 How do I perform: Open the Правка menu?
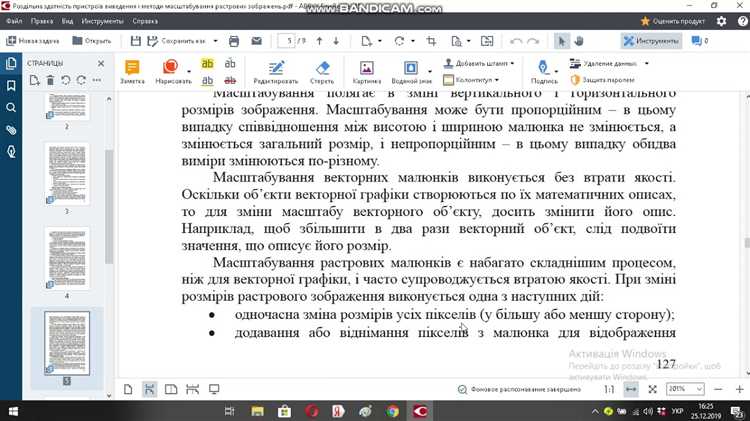[42, 21]
